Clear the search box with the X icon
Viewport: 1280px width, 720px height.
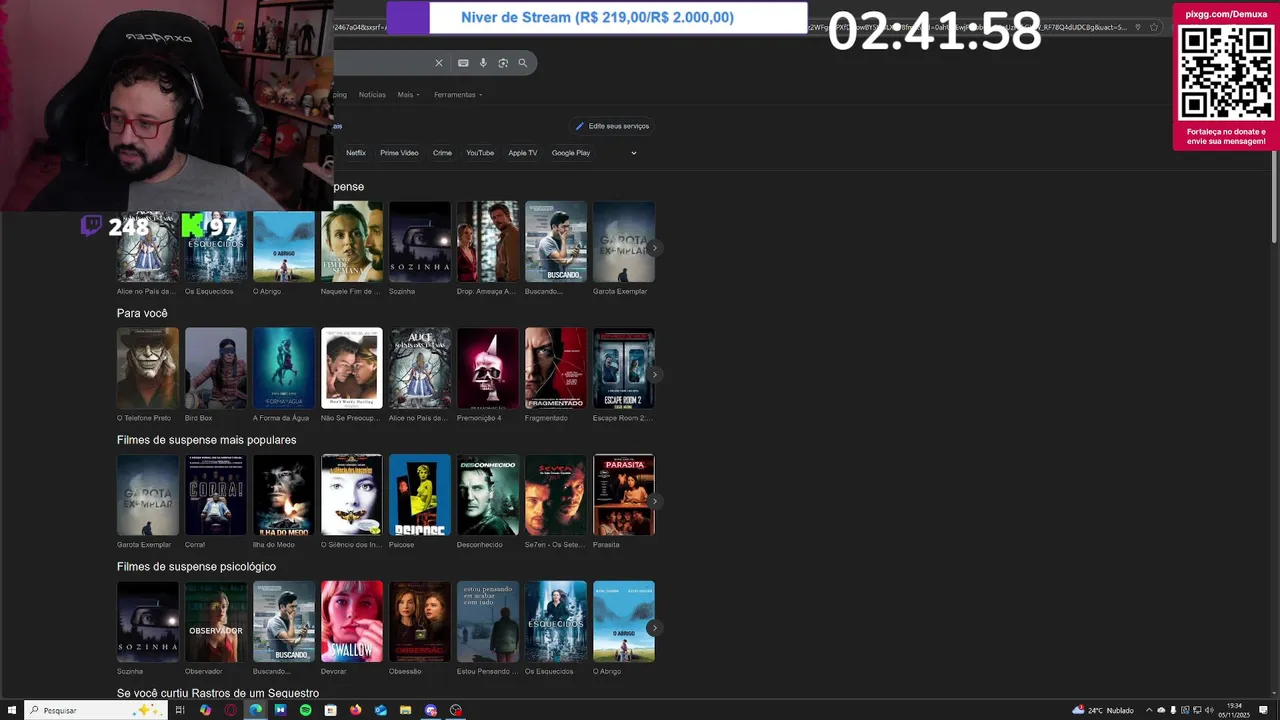438,63
